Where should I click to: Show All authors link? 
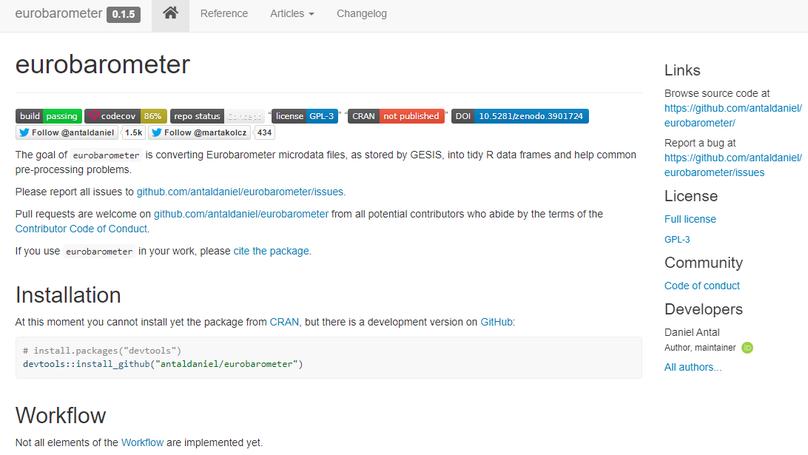tap(692, 367)
